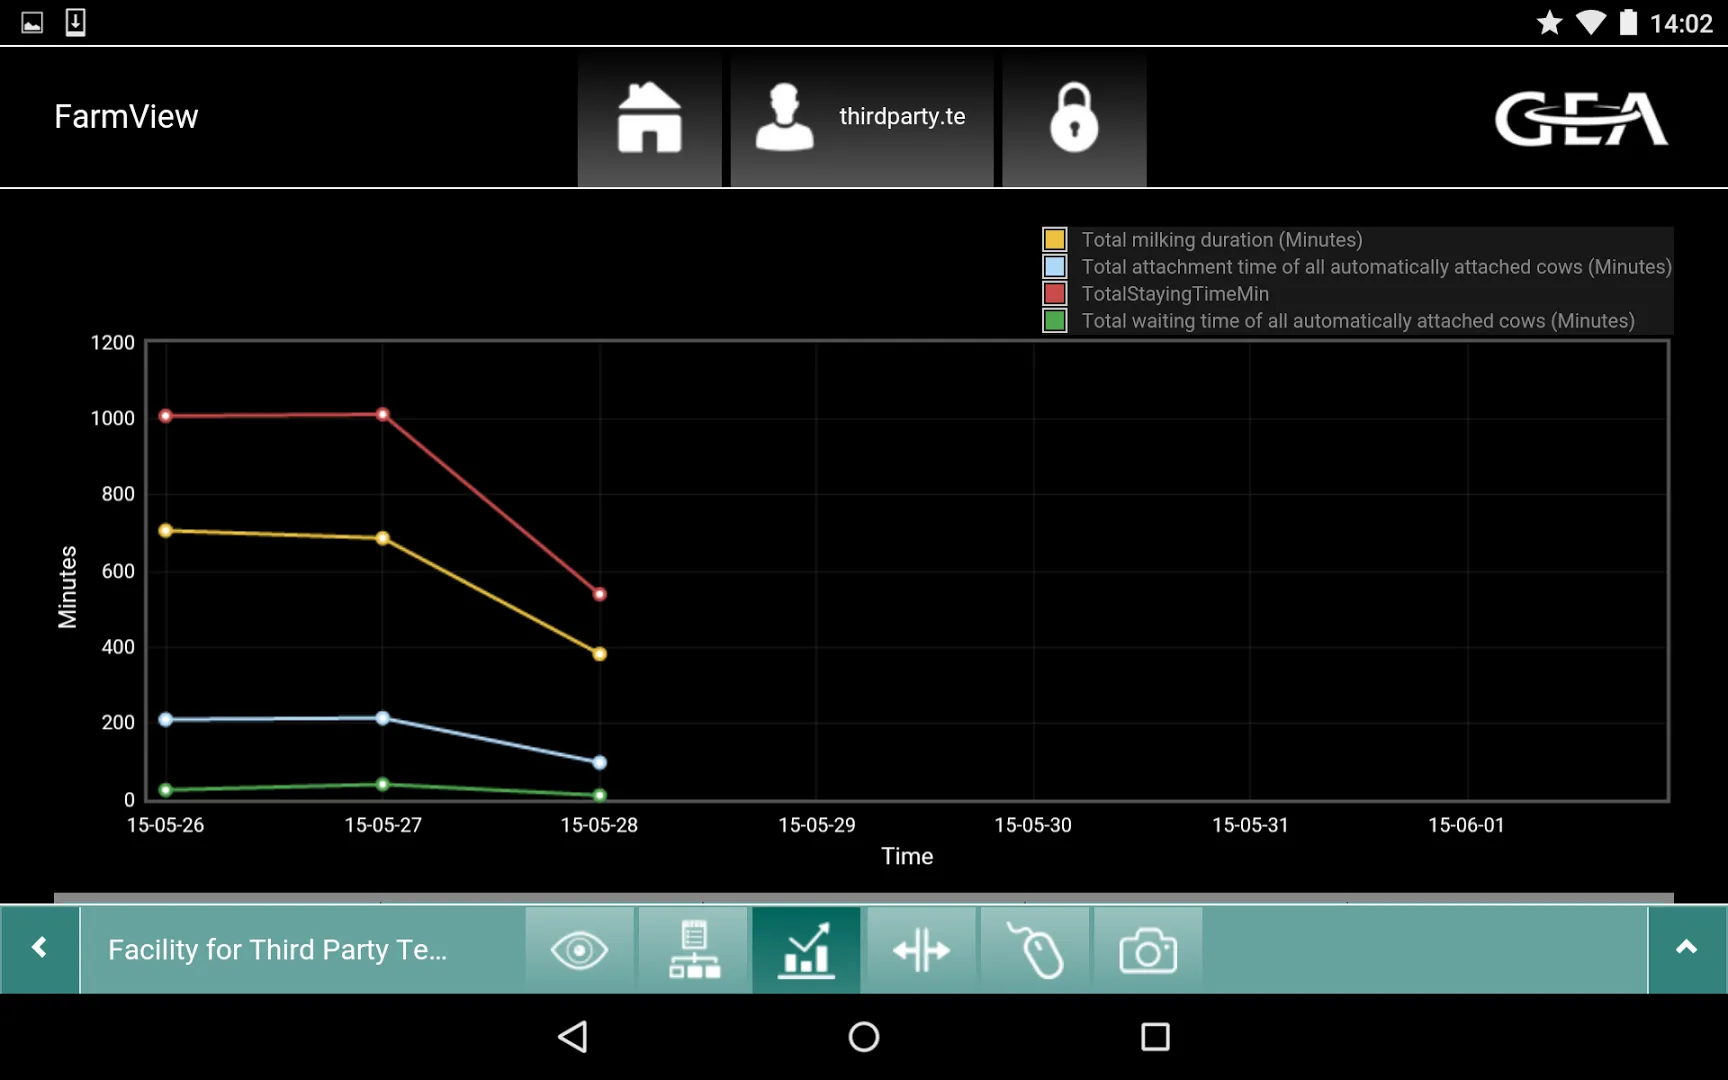Toggle yellow Total milking duration swatch
Image resolution: width=1728 pixels, height=1080 pixels.
tap(1054, 240)
